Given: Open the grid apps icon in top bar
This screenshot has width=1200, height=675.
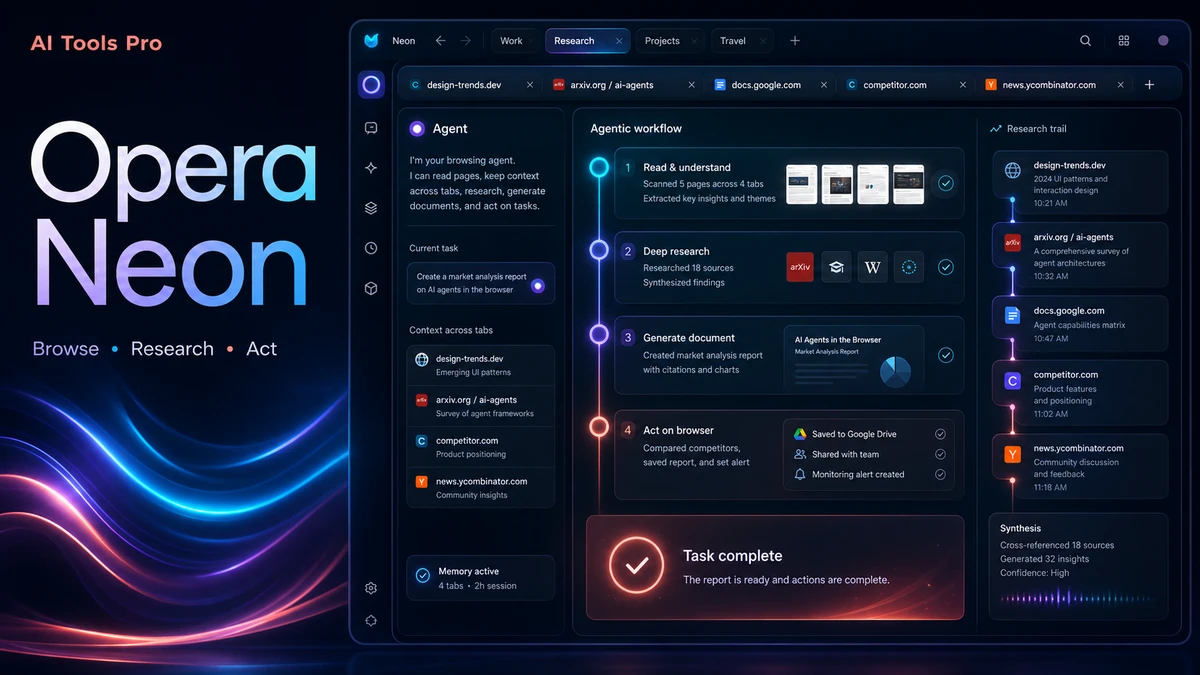Looking at the screenshot, I should (x=1124, y=41).
